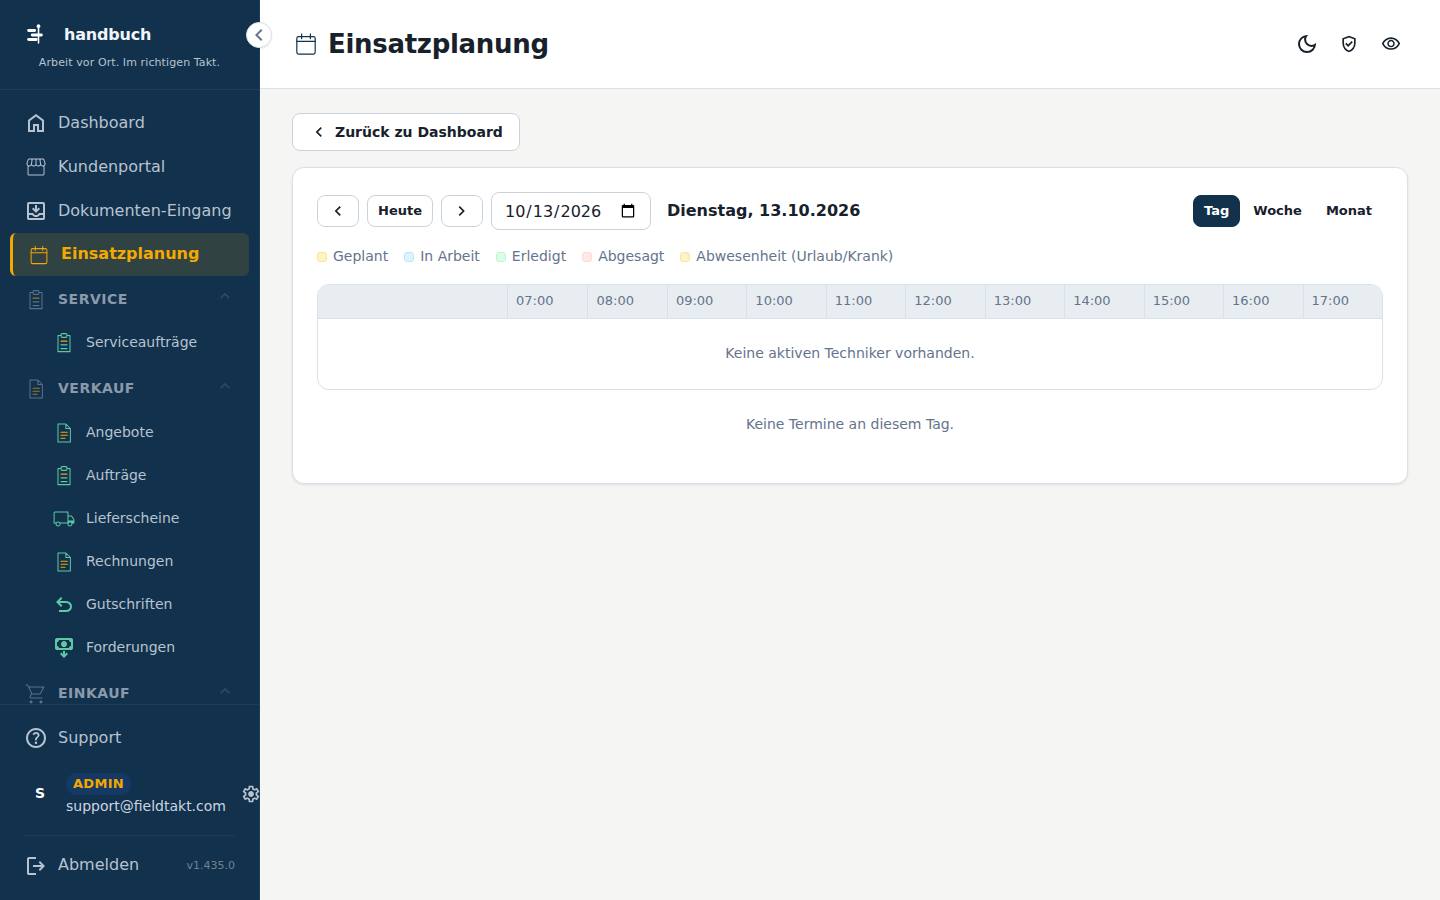The image size is (1440, 900).
Task: Collapse the VERKAUF section
Action: (x=129, y=388)
